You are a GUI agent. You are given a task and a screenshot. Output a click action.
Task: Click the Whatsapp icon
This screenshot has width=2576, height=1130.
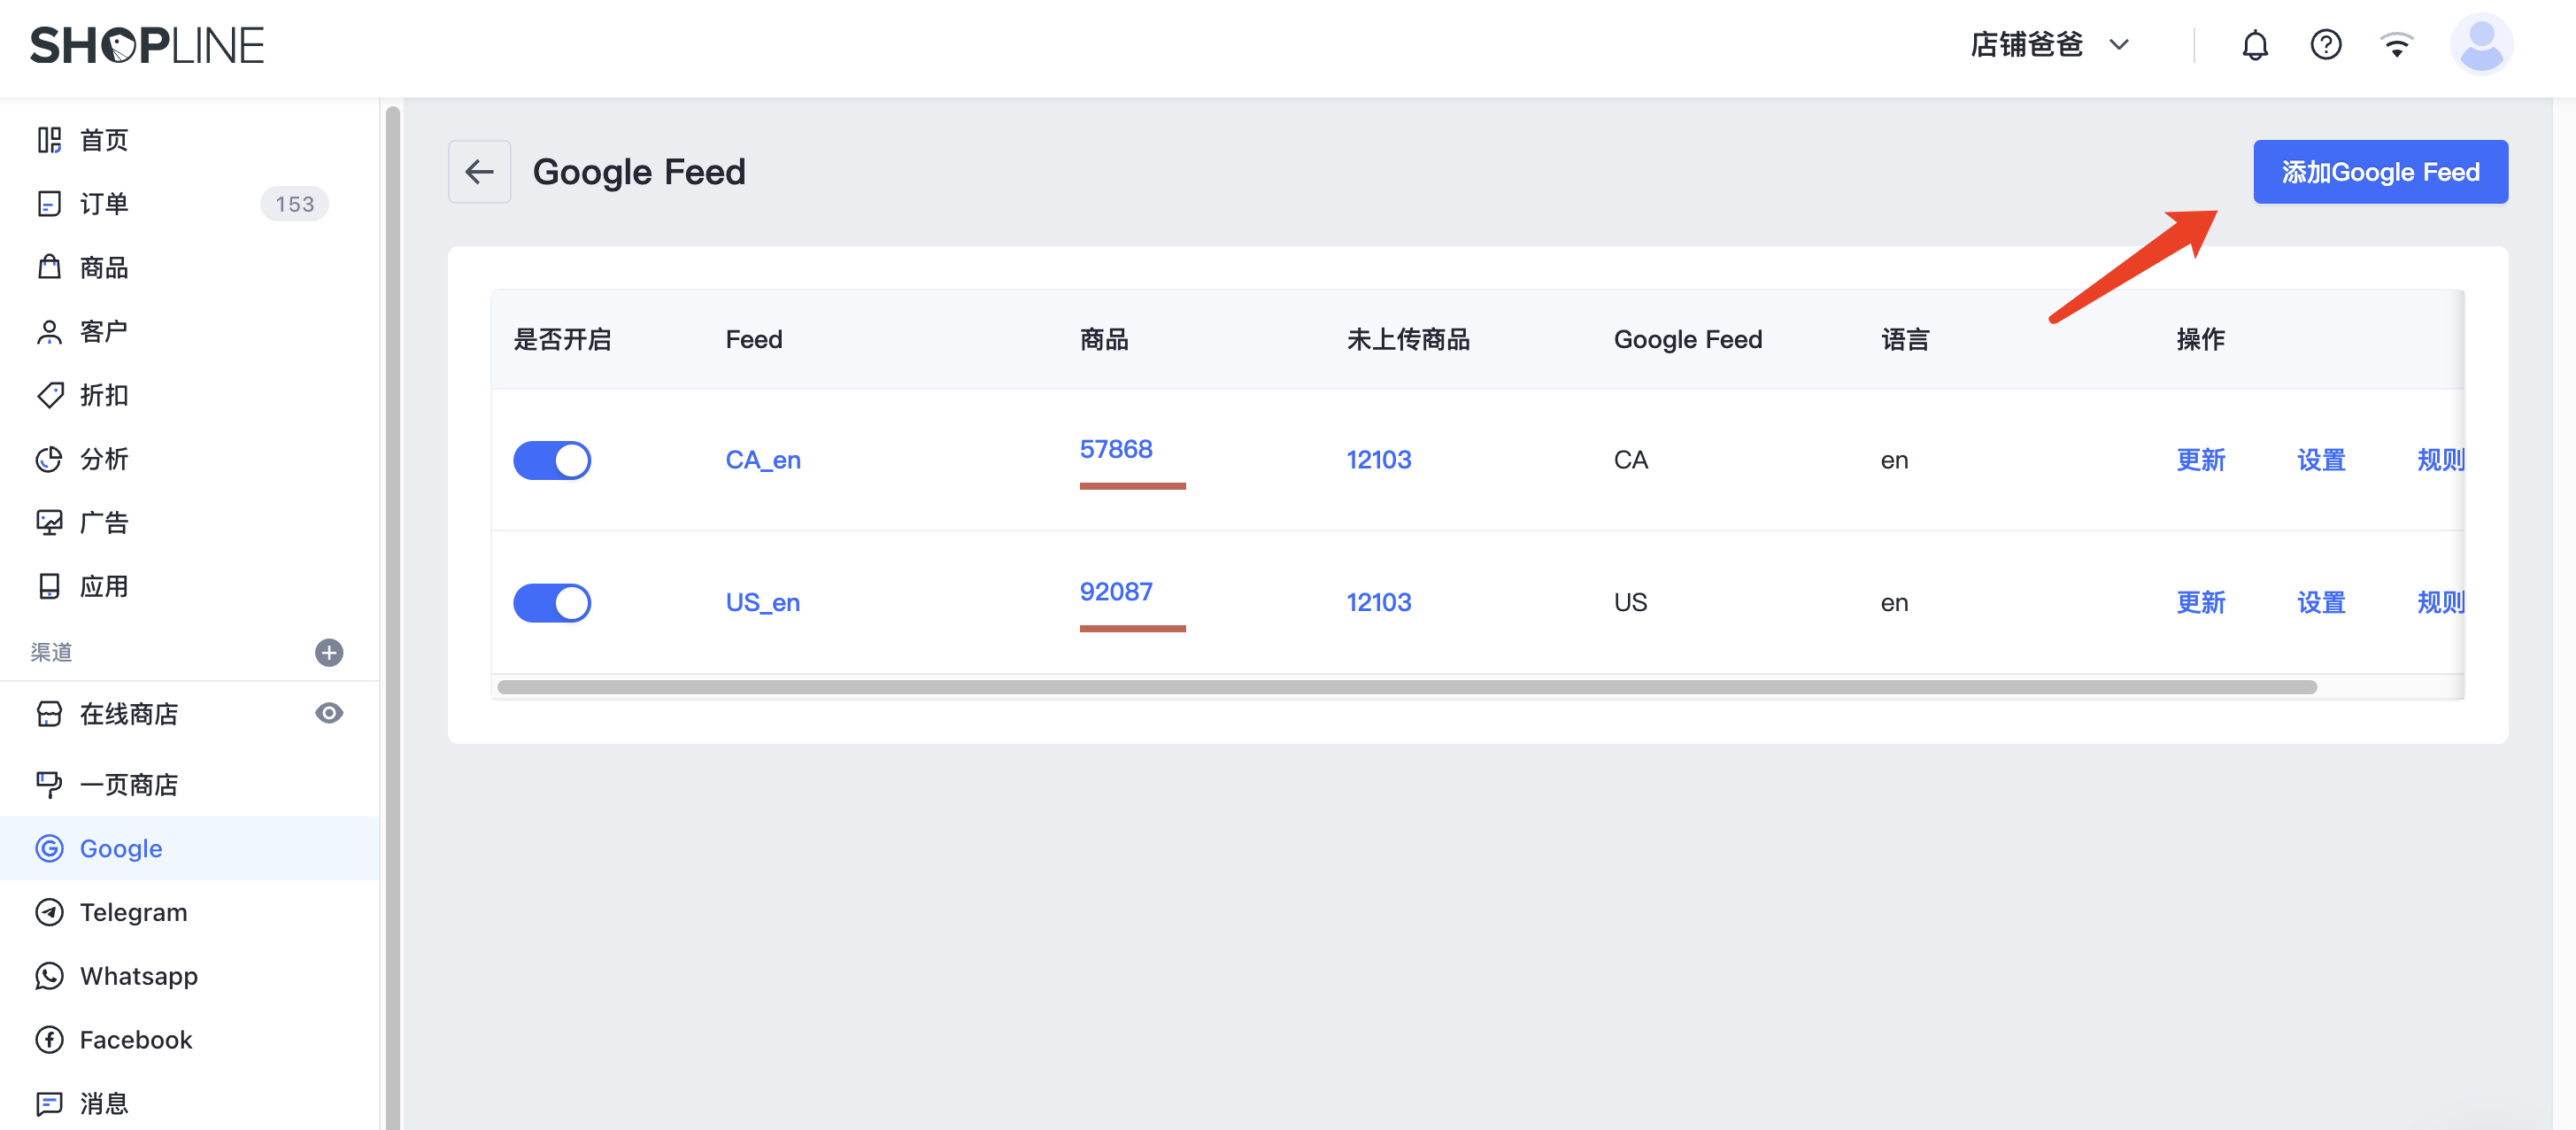click(49, 976)
